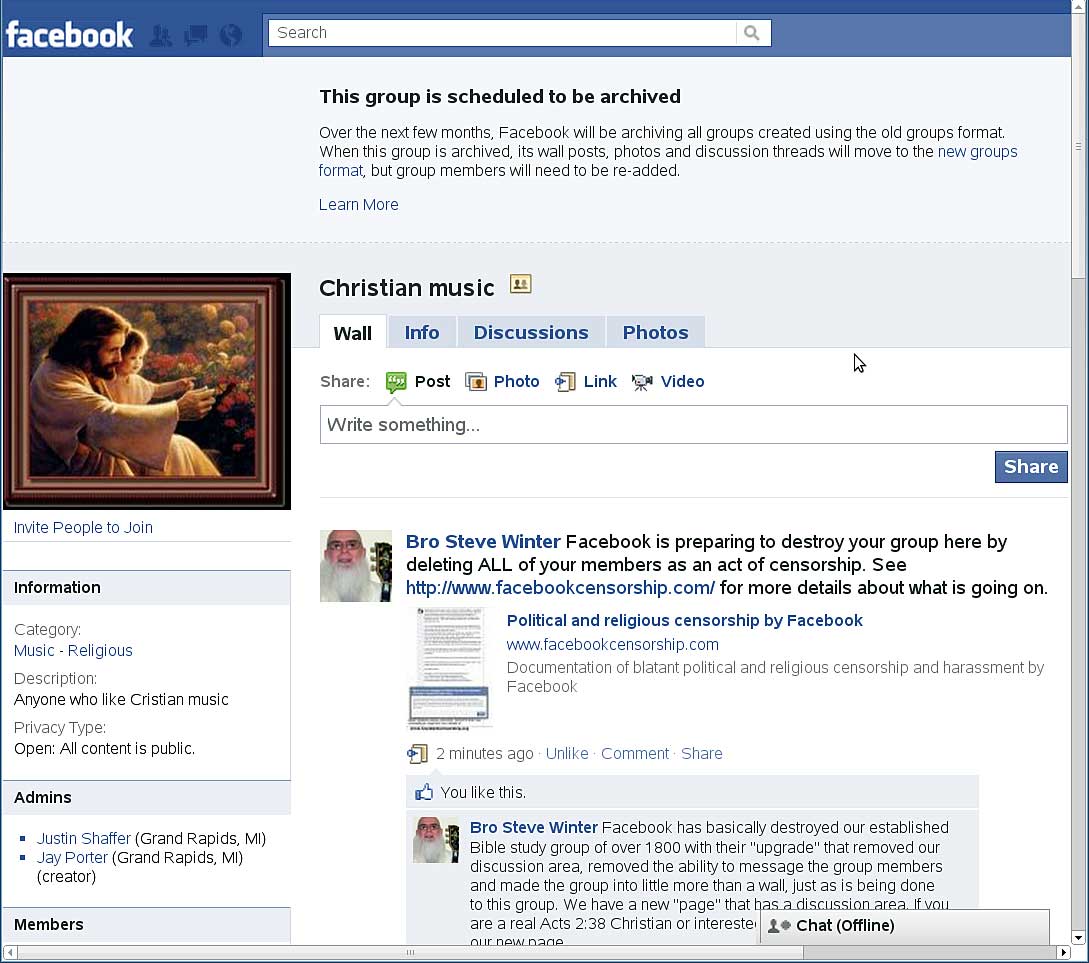The height and width of the screenshot is (963, 1089).
Task: Click the green Post speech-bubble icon
Action: [x=396, y=382]
